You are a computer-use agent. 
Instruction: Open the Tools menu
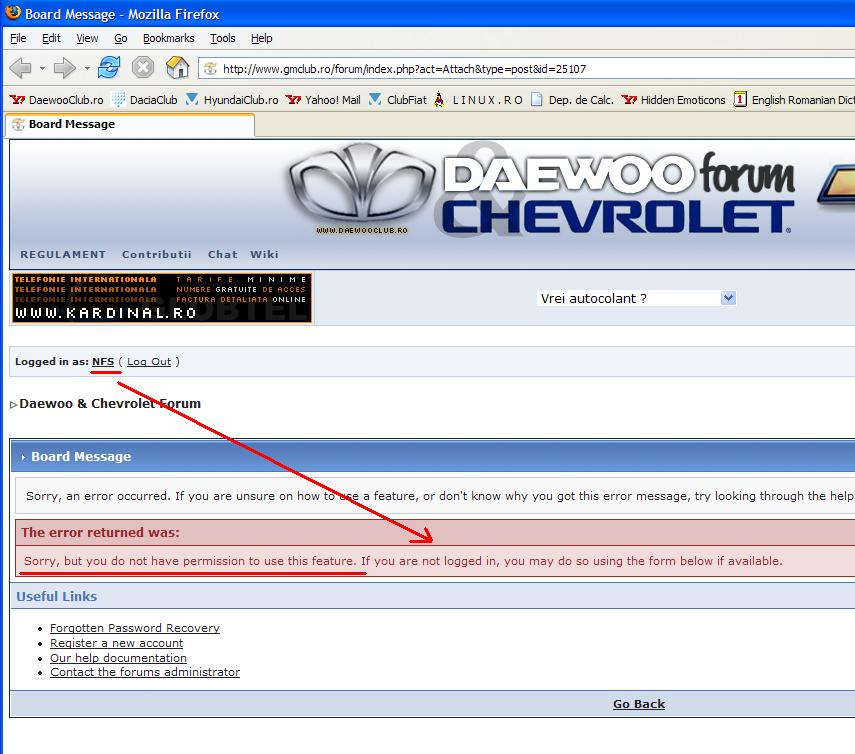222,38
